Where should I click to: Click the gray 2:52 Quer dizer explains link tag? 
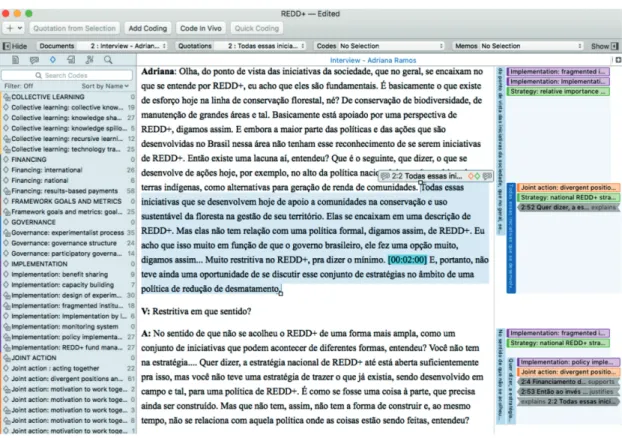point(568,207)
